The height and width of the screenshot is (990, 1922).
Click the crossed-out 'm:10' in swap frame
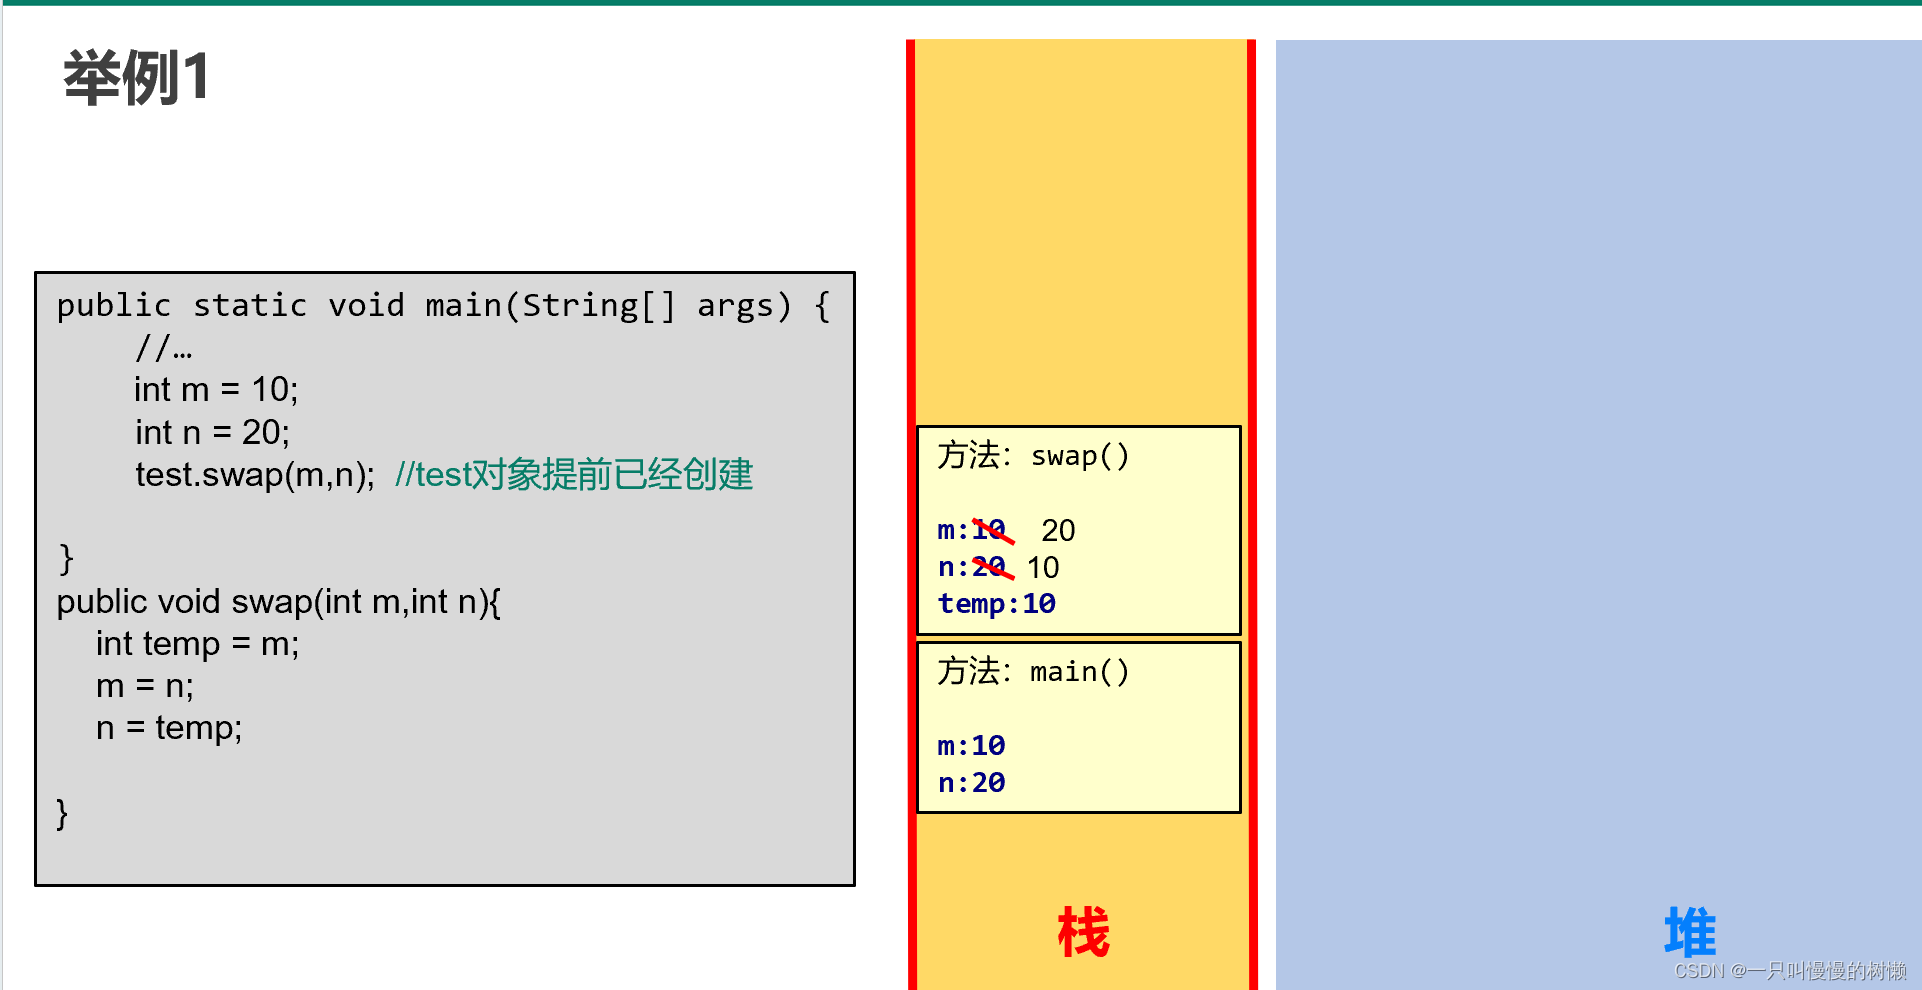(x=975, y=530)
